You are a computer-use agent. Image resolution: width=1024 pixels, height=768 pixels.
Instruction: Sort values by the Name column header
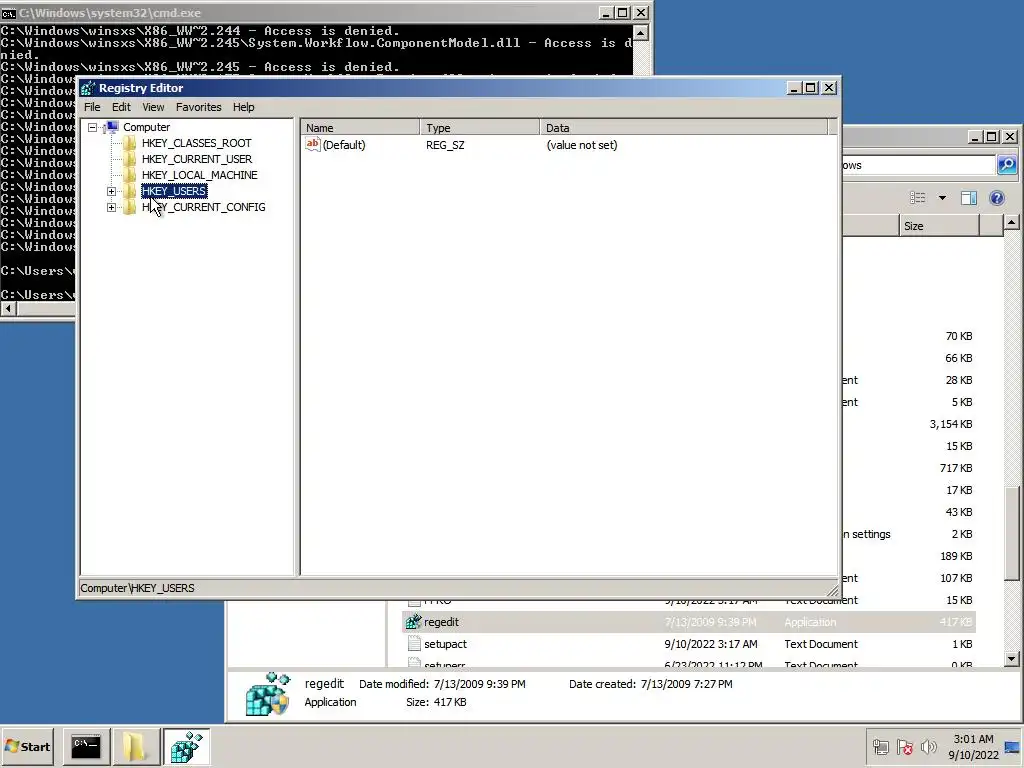click(360, 128)
